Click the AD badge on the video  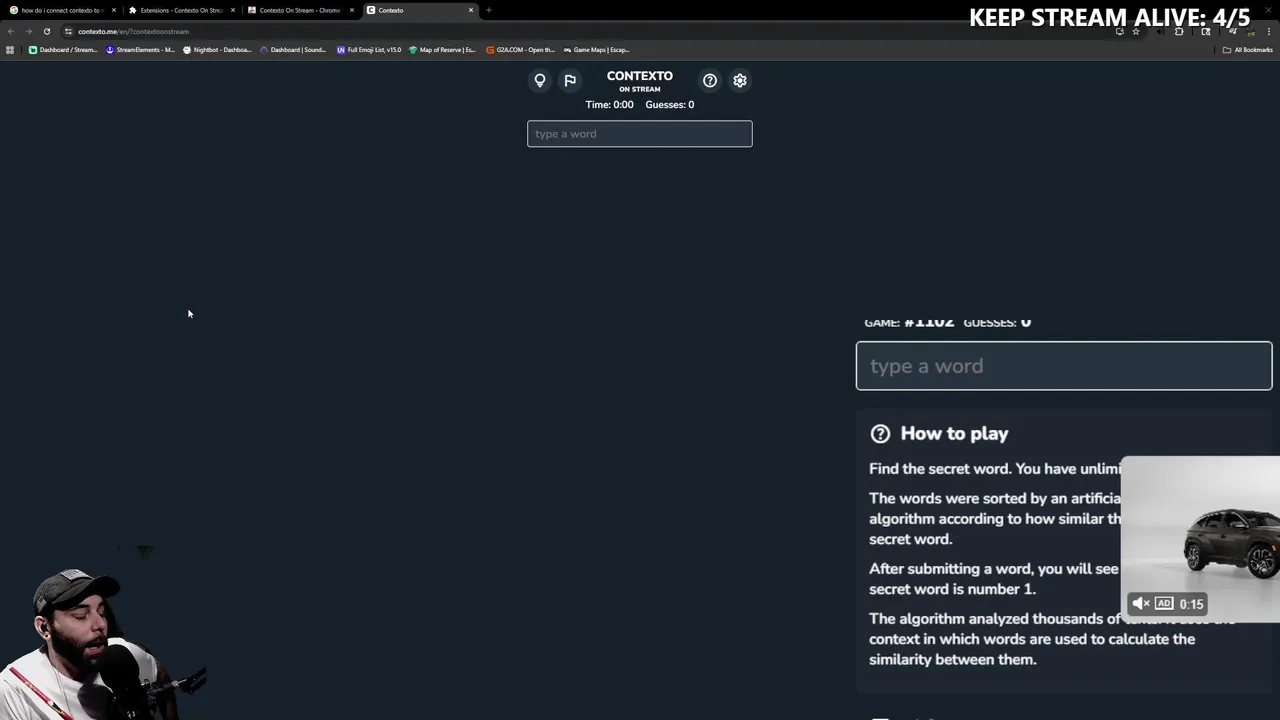coord(1164,603)
